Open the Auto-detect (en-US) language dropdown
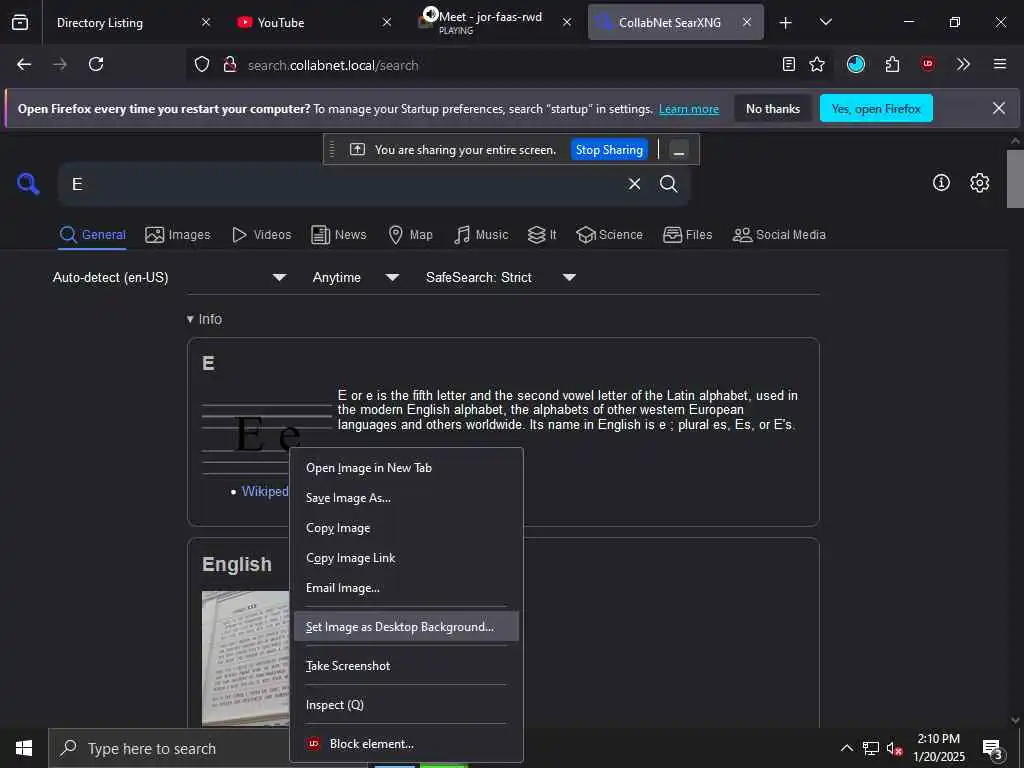 tap(170, 278)
